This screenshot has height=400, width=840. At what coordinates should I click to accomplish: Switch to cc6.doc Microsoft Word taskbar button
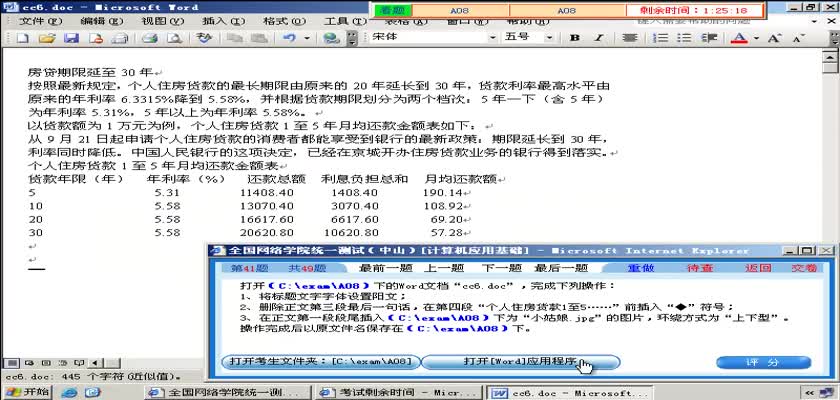pyautogui.click(x=568, y=393)
